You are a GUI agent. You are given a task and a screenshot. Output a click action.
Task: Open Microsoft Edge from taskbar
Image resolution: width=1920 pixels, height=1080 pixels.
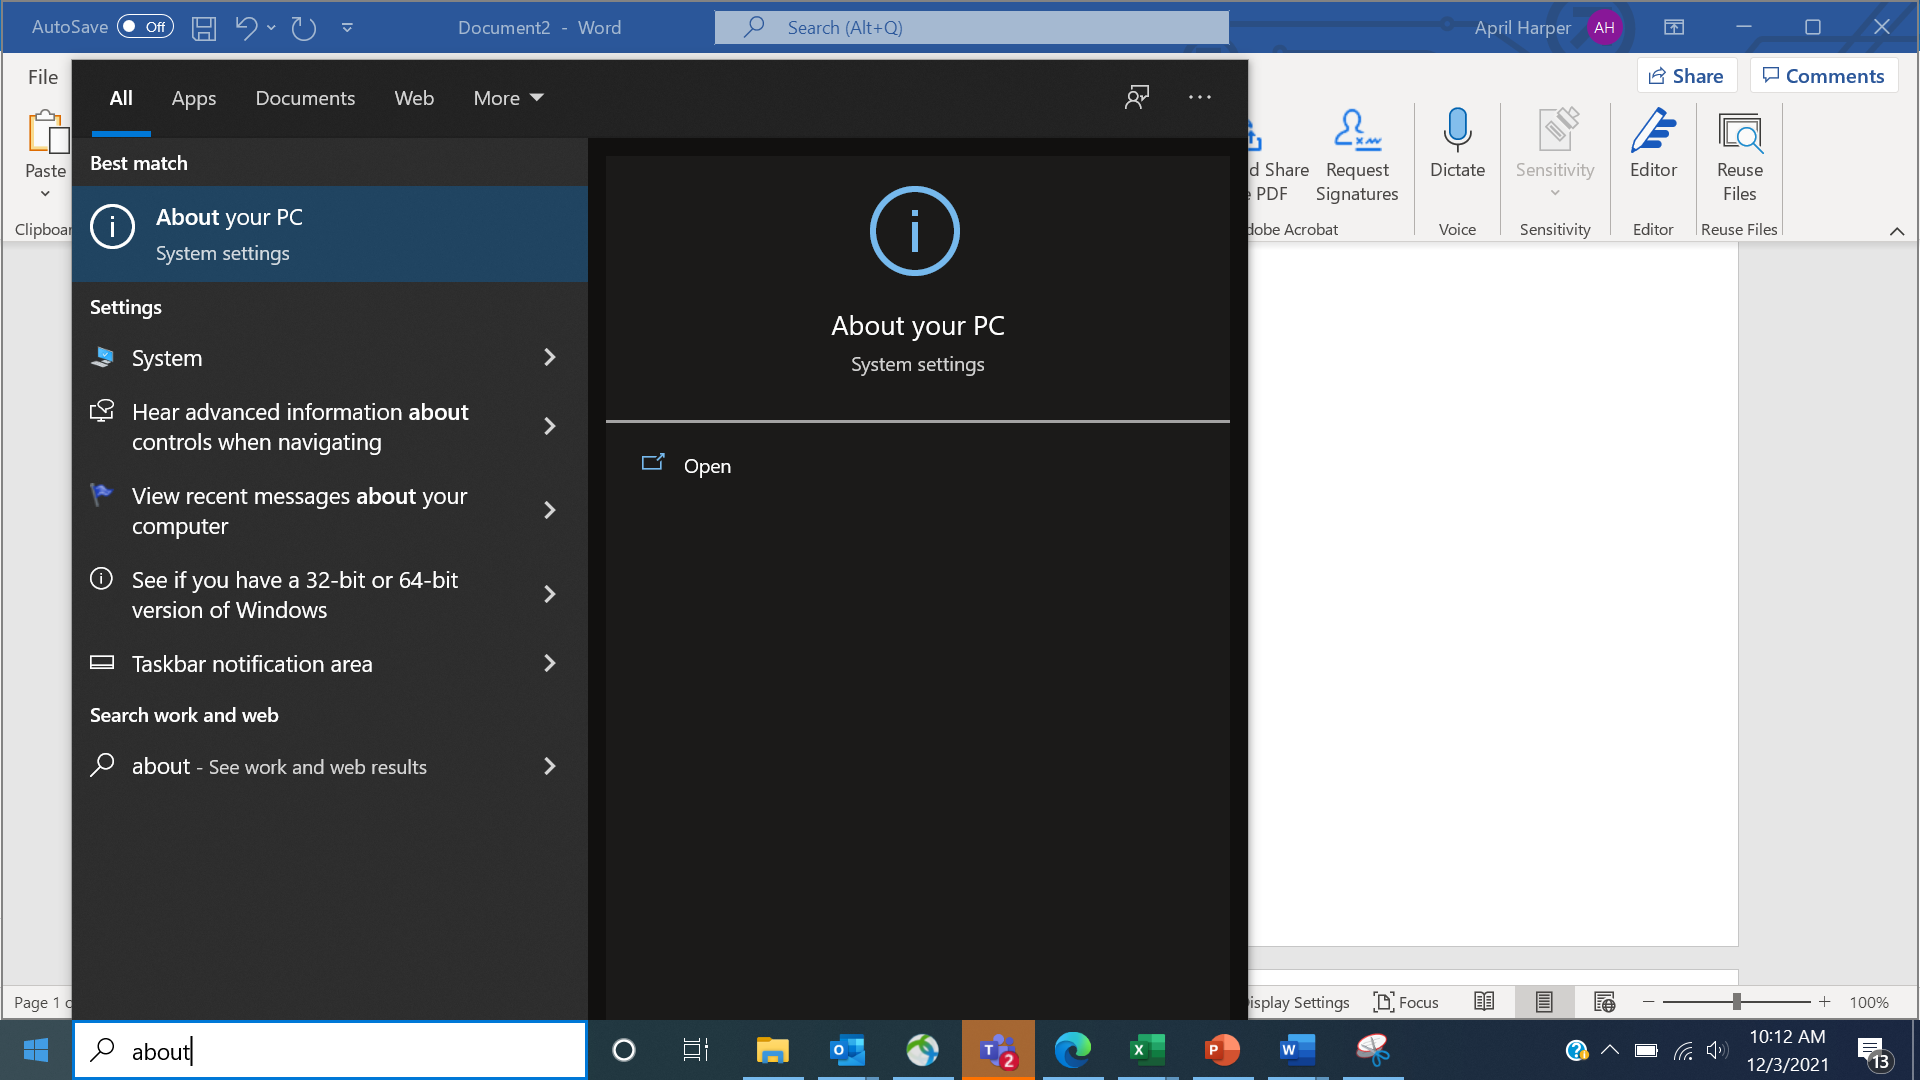point(1072,1050)
